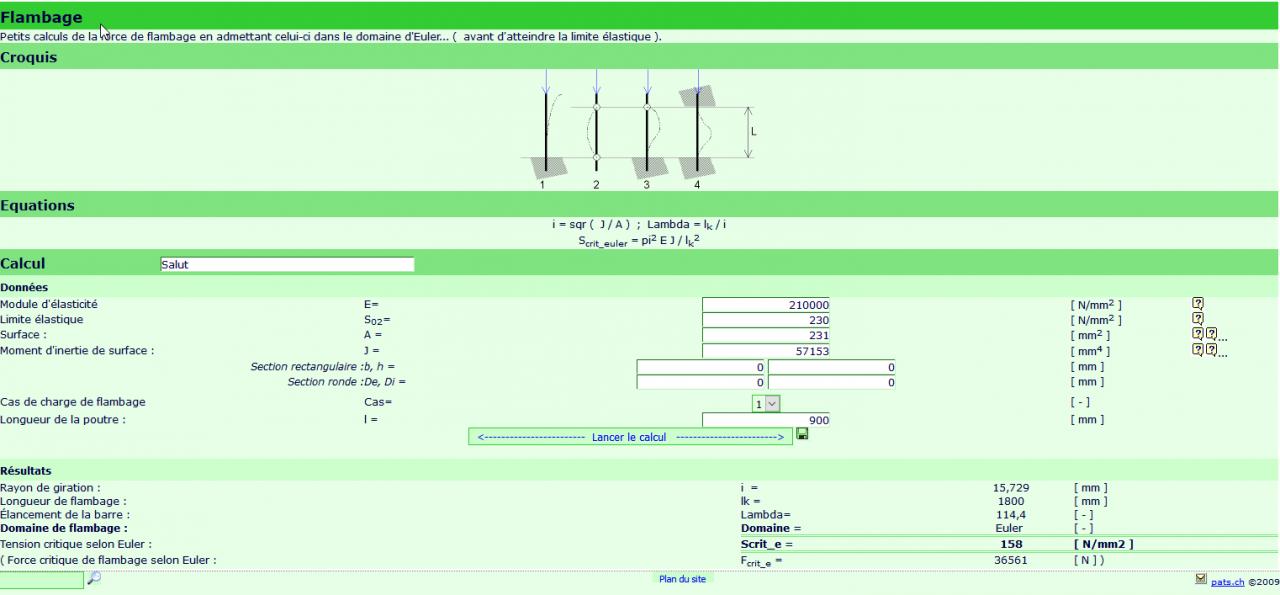Click the Croquis section heading
Image resolution: width=1280 pixels, height=595 pixels.
tap(29, 57)
